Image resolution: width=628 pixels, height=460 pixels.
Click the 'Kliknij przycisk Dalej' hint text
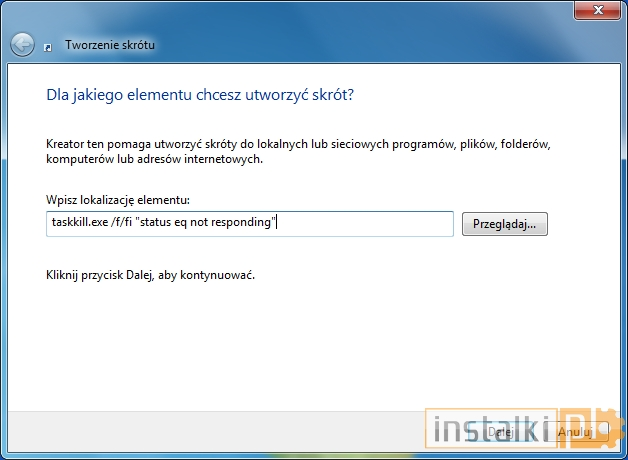tap(151, 274)
